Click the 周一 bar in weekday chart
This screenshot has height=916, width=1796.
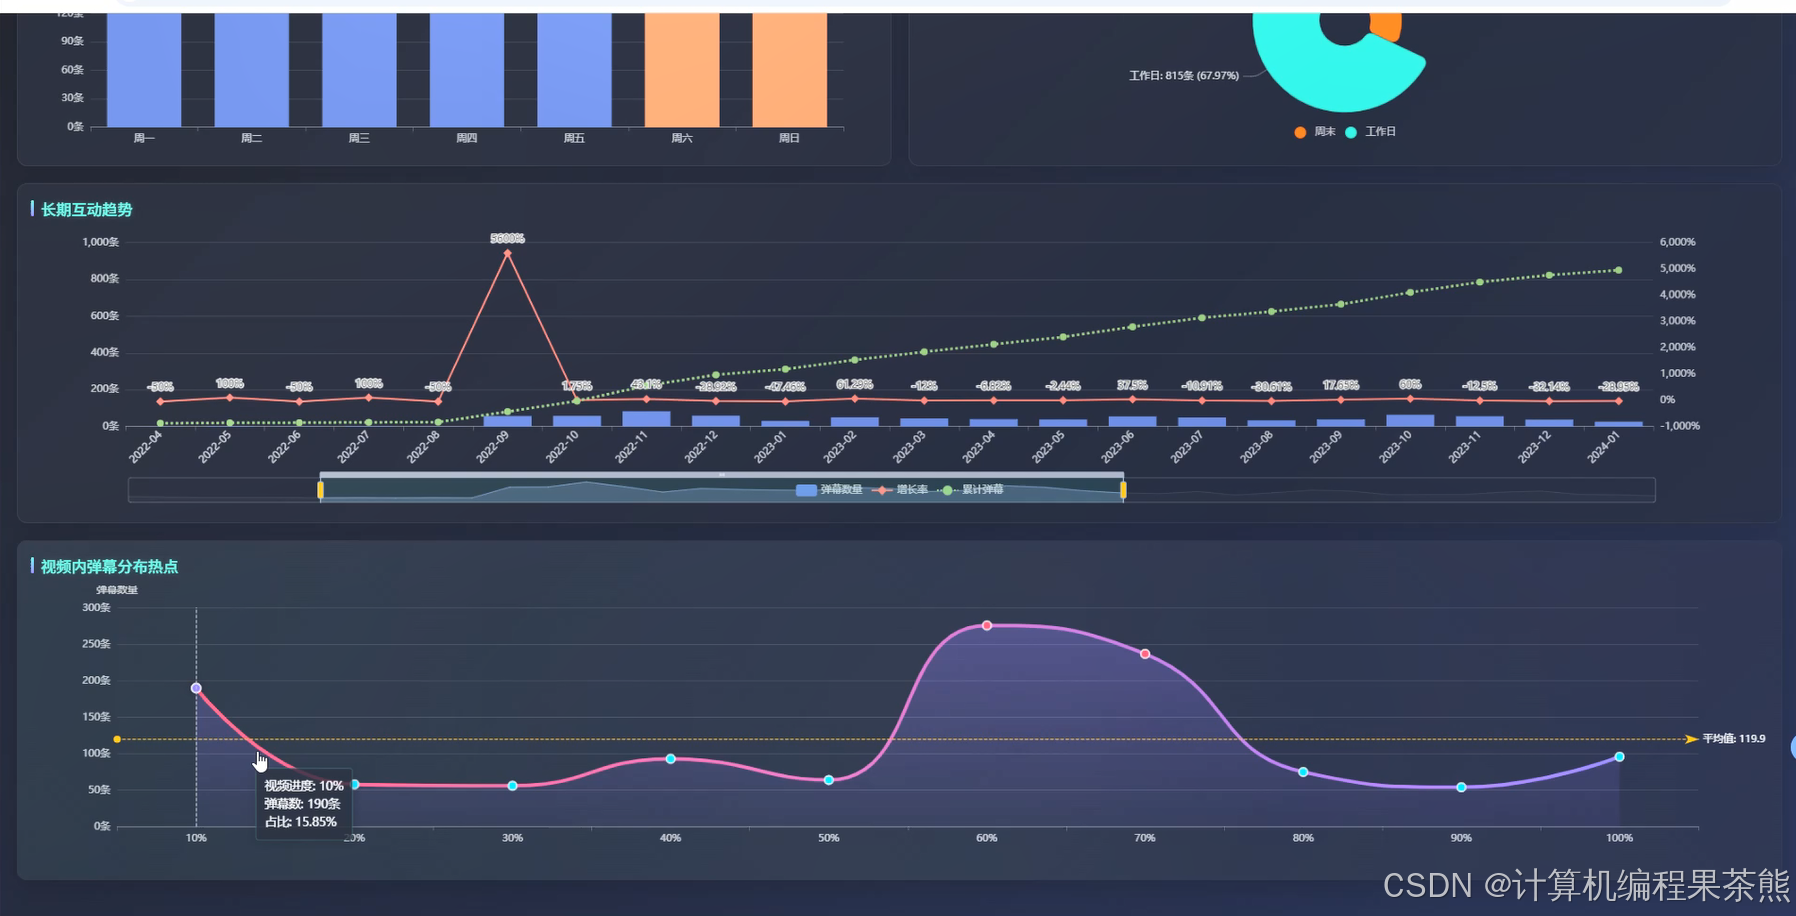pyautogui.click(x=144, y=70)
